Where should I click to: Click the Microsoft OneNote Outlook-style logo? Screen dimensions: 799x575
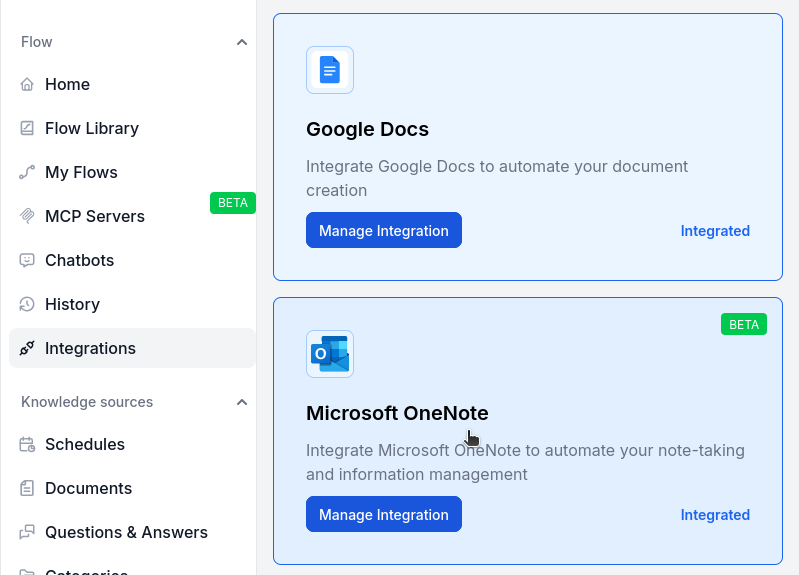click(x=330, y=354)
